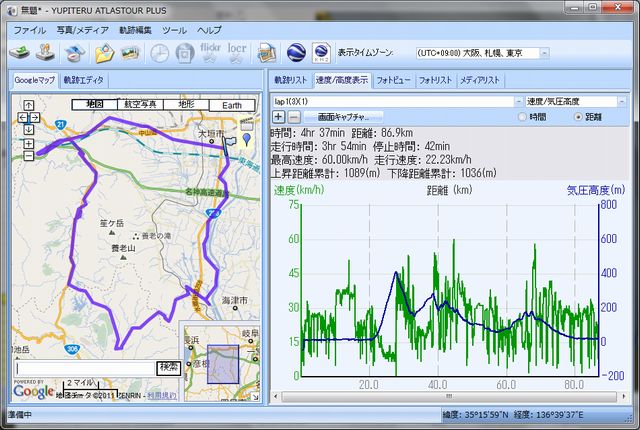The height and width of the screenshot is (430, 640).
Task: Open the timezone dropdown list
Action: (544, 53)
